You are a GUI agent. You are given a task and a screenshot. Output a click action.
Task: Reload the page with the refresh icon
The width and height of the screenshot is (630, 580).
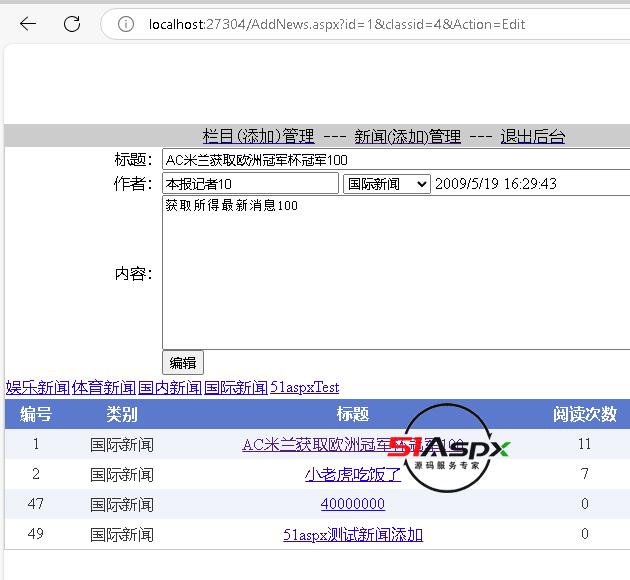pyautogui.click(x=72, y=24)
